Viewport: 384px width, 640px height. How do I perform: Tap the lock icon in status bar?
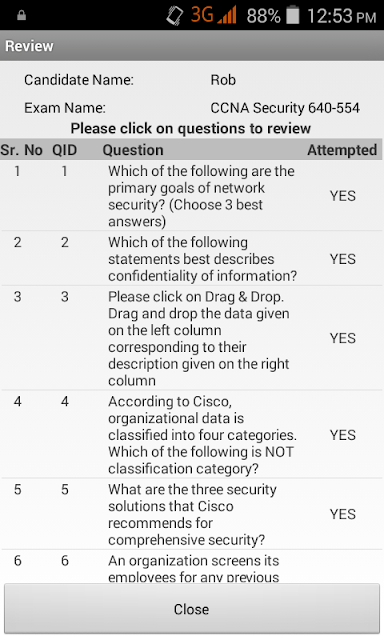click(x=22, y=16)
